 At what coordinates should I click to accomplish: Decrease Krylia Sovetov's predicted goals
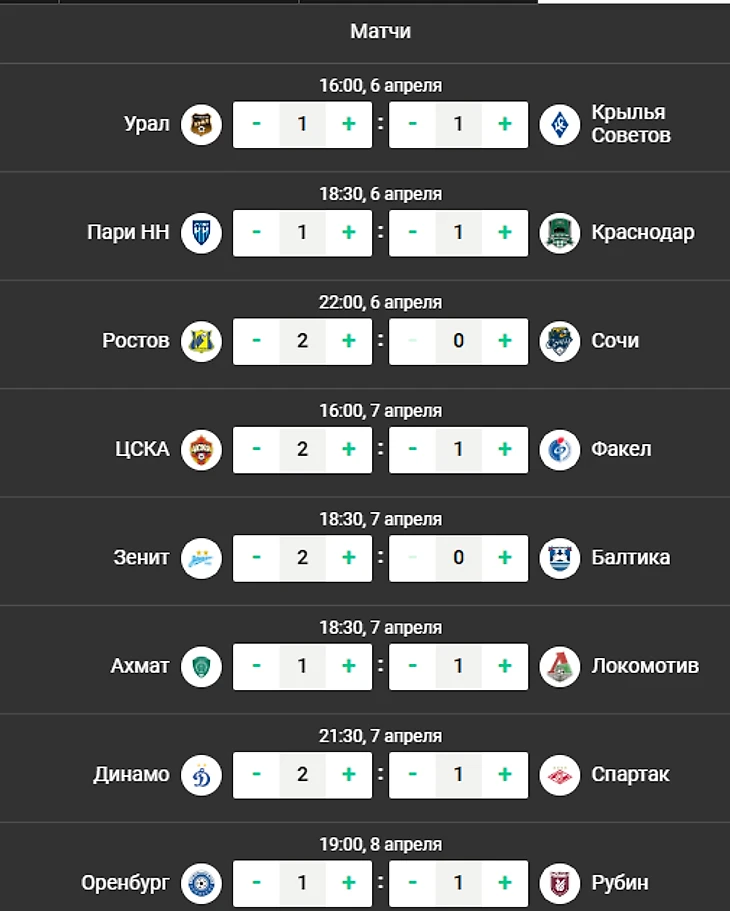(413, 124)
